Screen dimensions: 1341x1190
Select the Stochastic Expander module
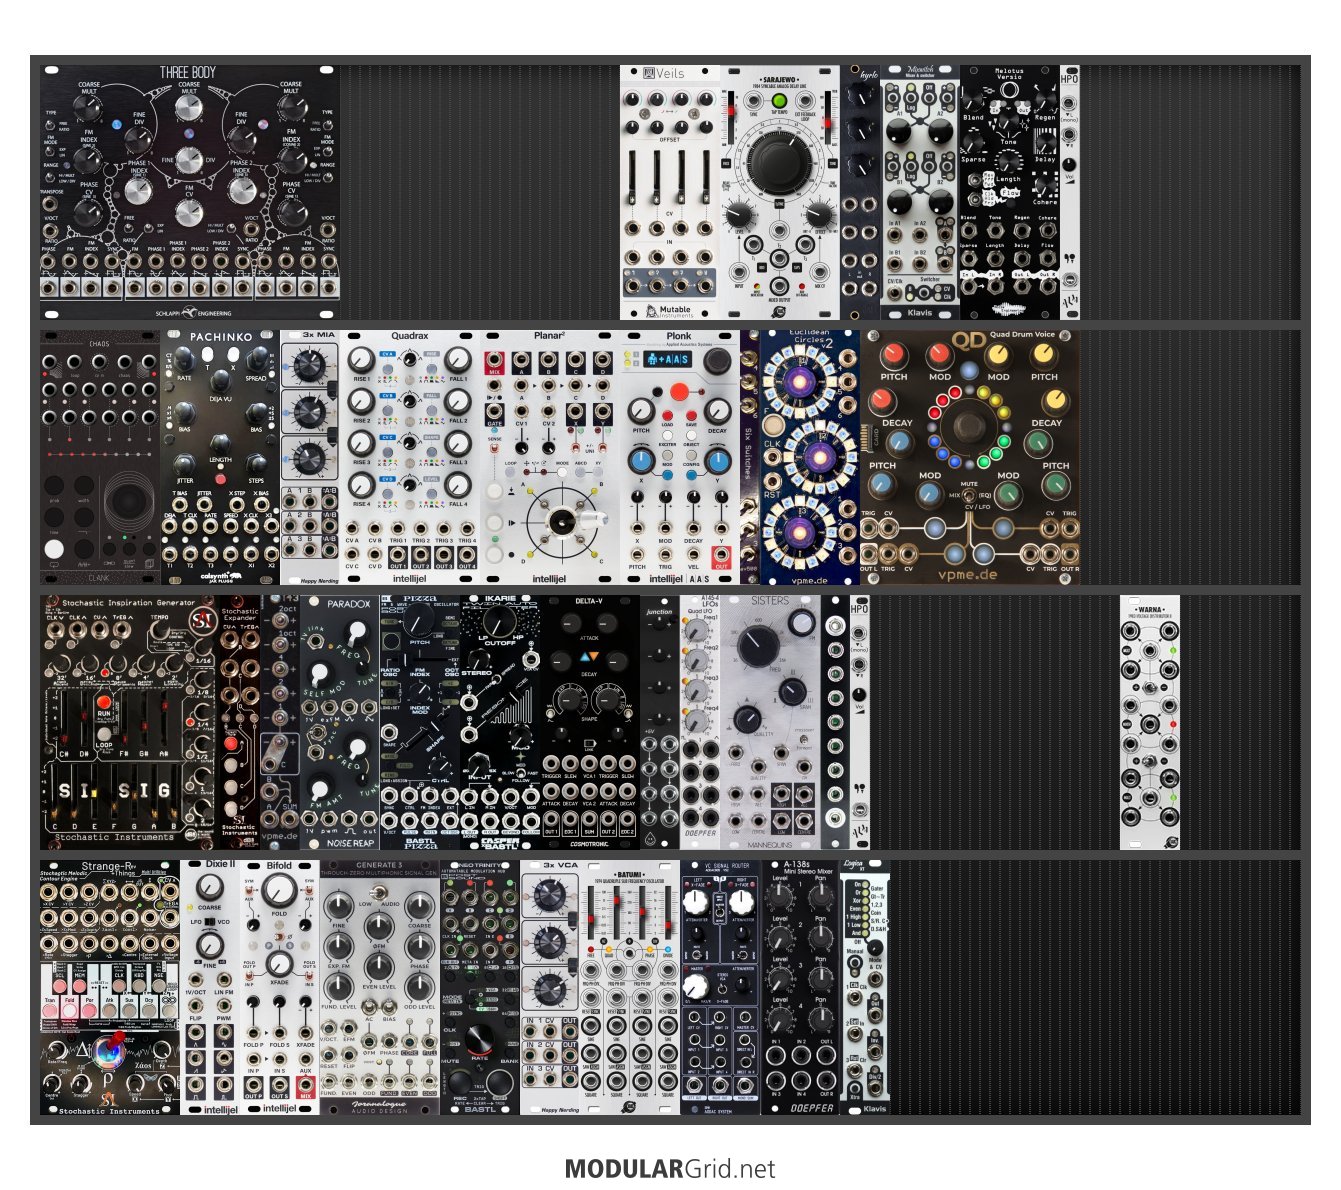[239, 722]
